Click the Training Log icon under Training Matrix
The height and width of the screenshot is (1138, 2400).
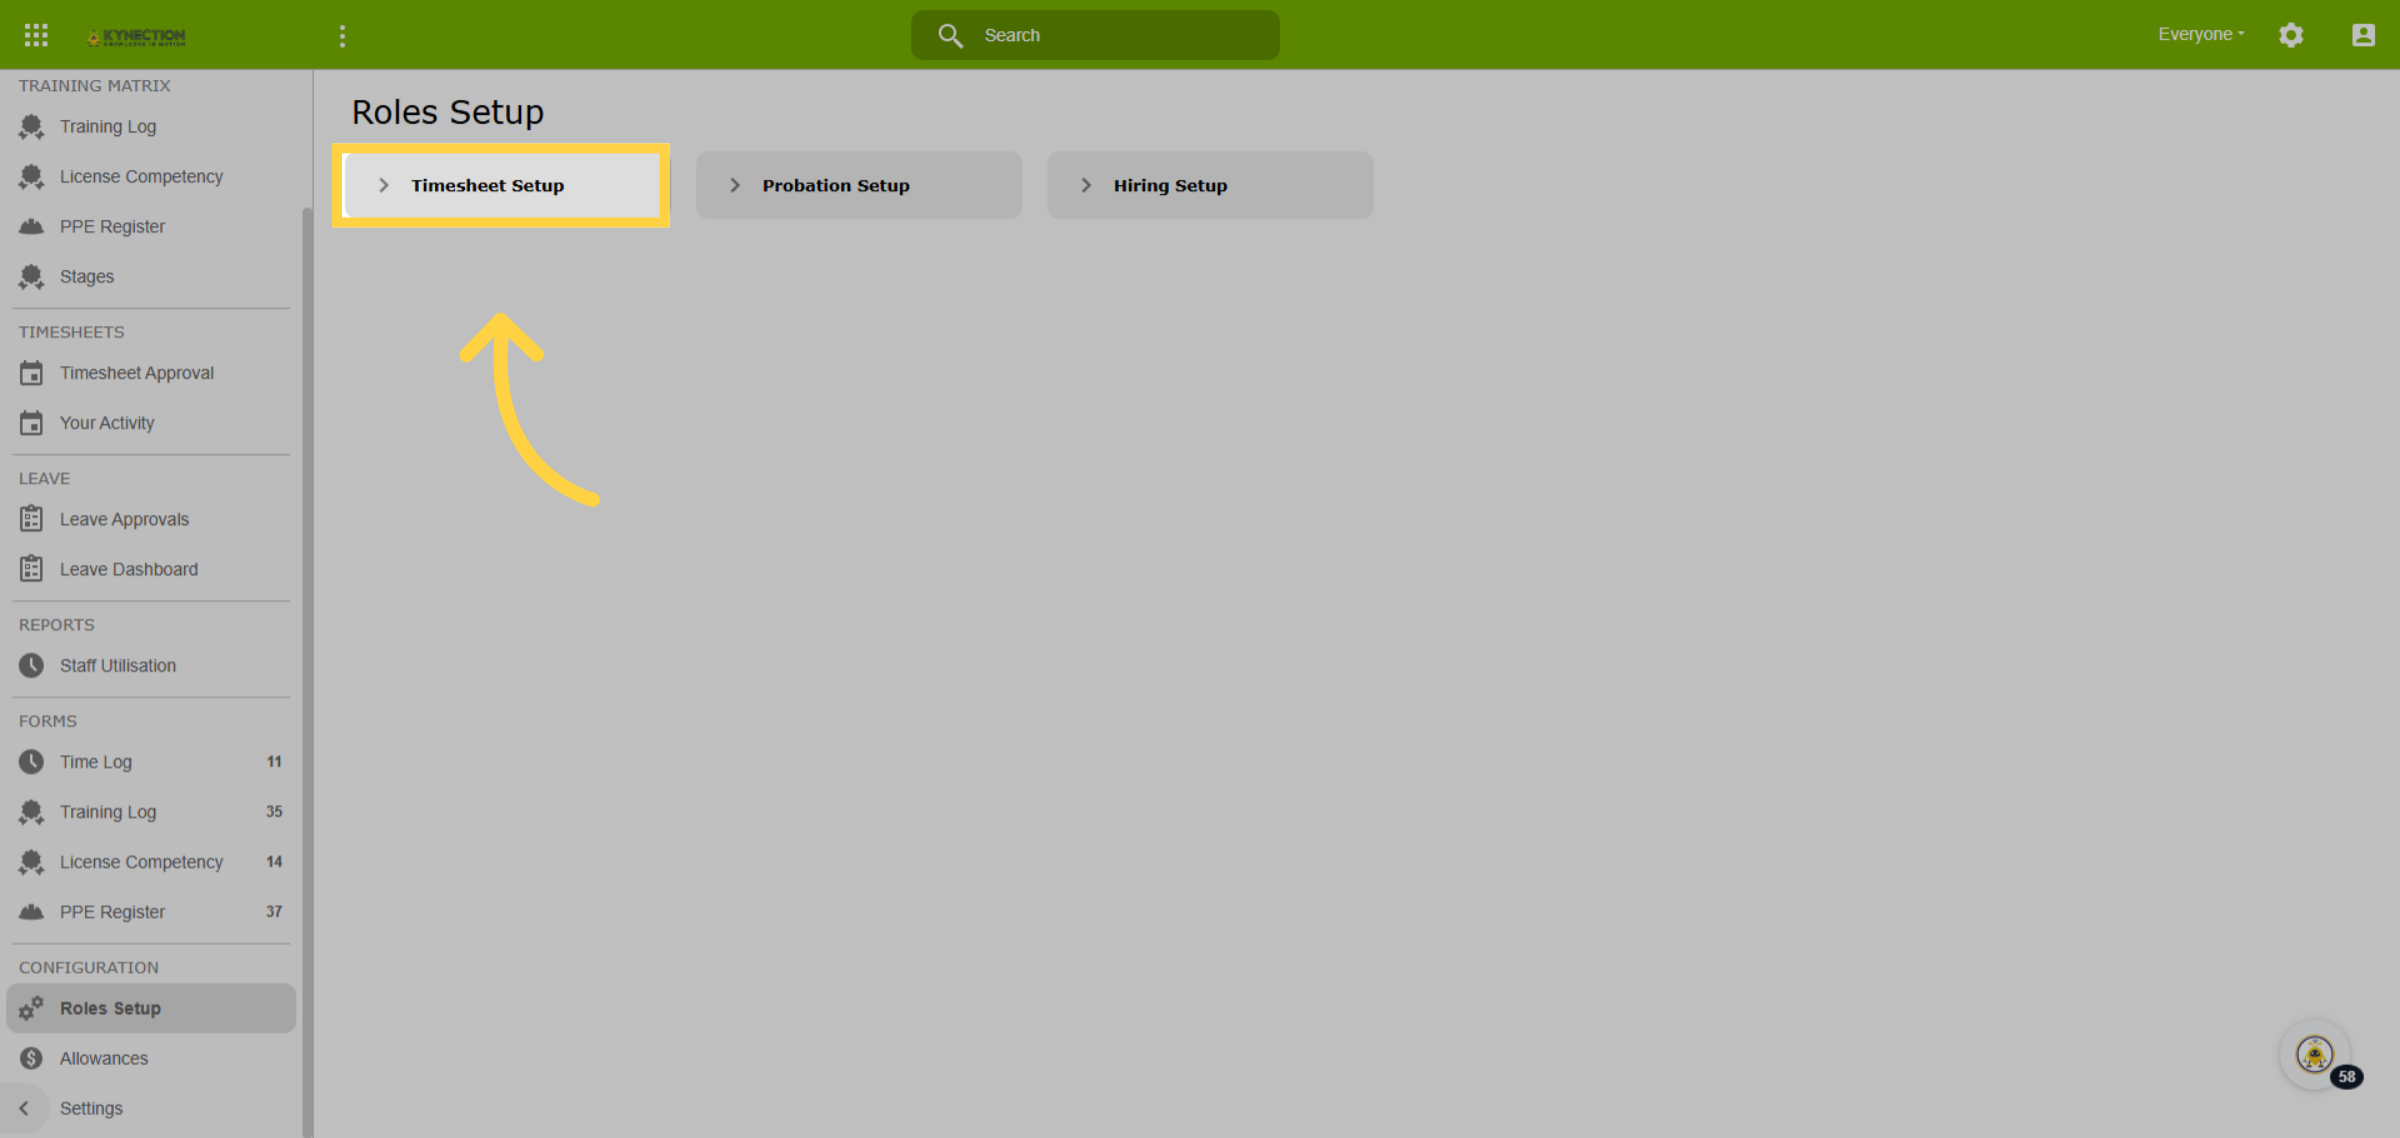point(31,127)
